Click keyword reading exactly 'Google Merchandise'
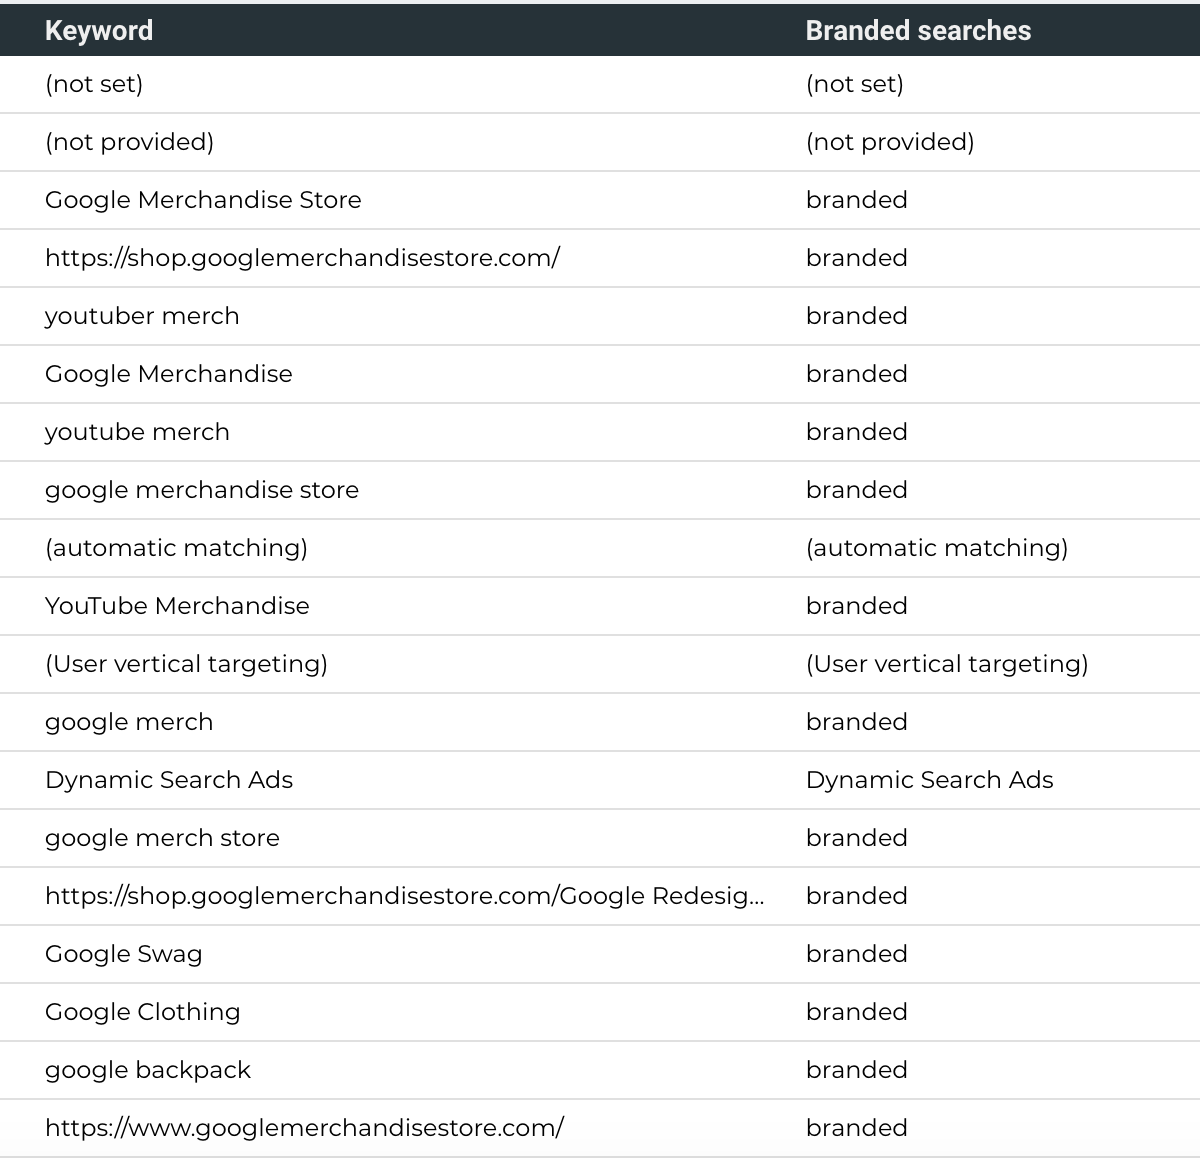The width and height of the screenshot is (1200, 1158). coord(169,374)
